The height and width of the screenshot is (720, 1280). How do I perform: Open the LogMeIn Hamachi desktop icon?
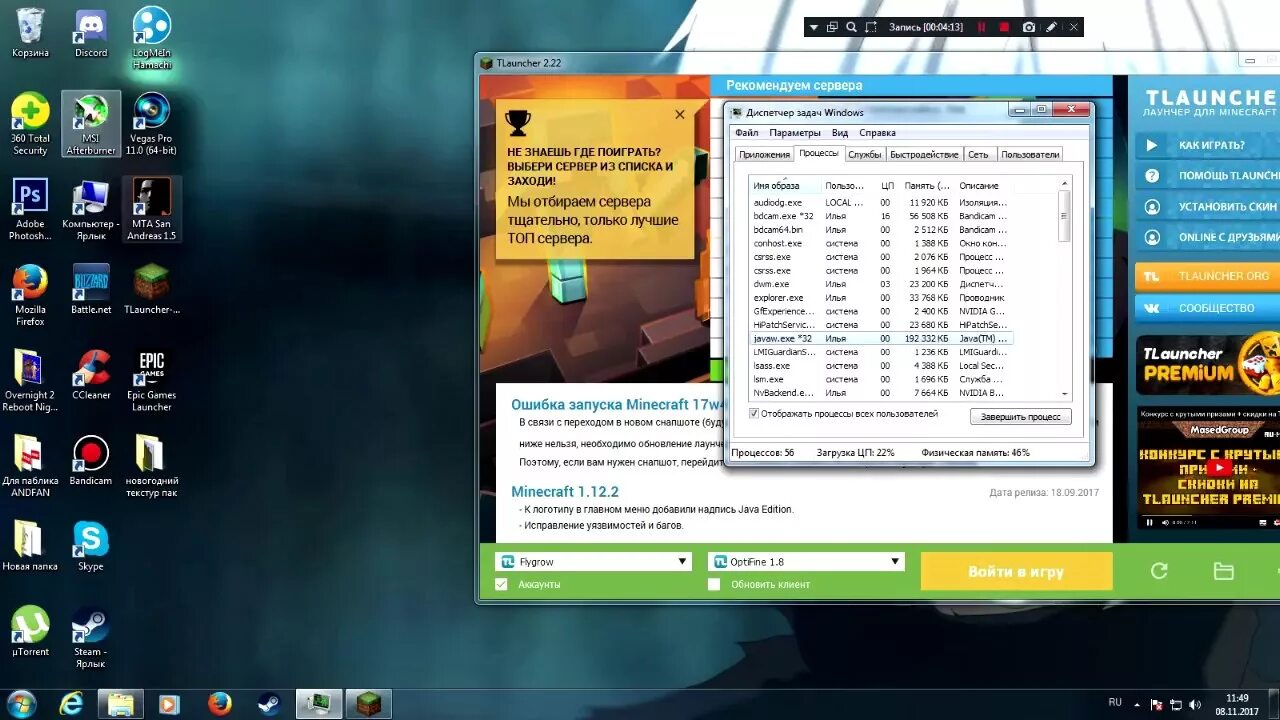151,39
